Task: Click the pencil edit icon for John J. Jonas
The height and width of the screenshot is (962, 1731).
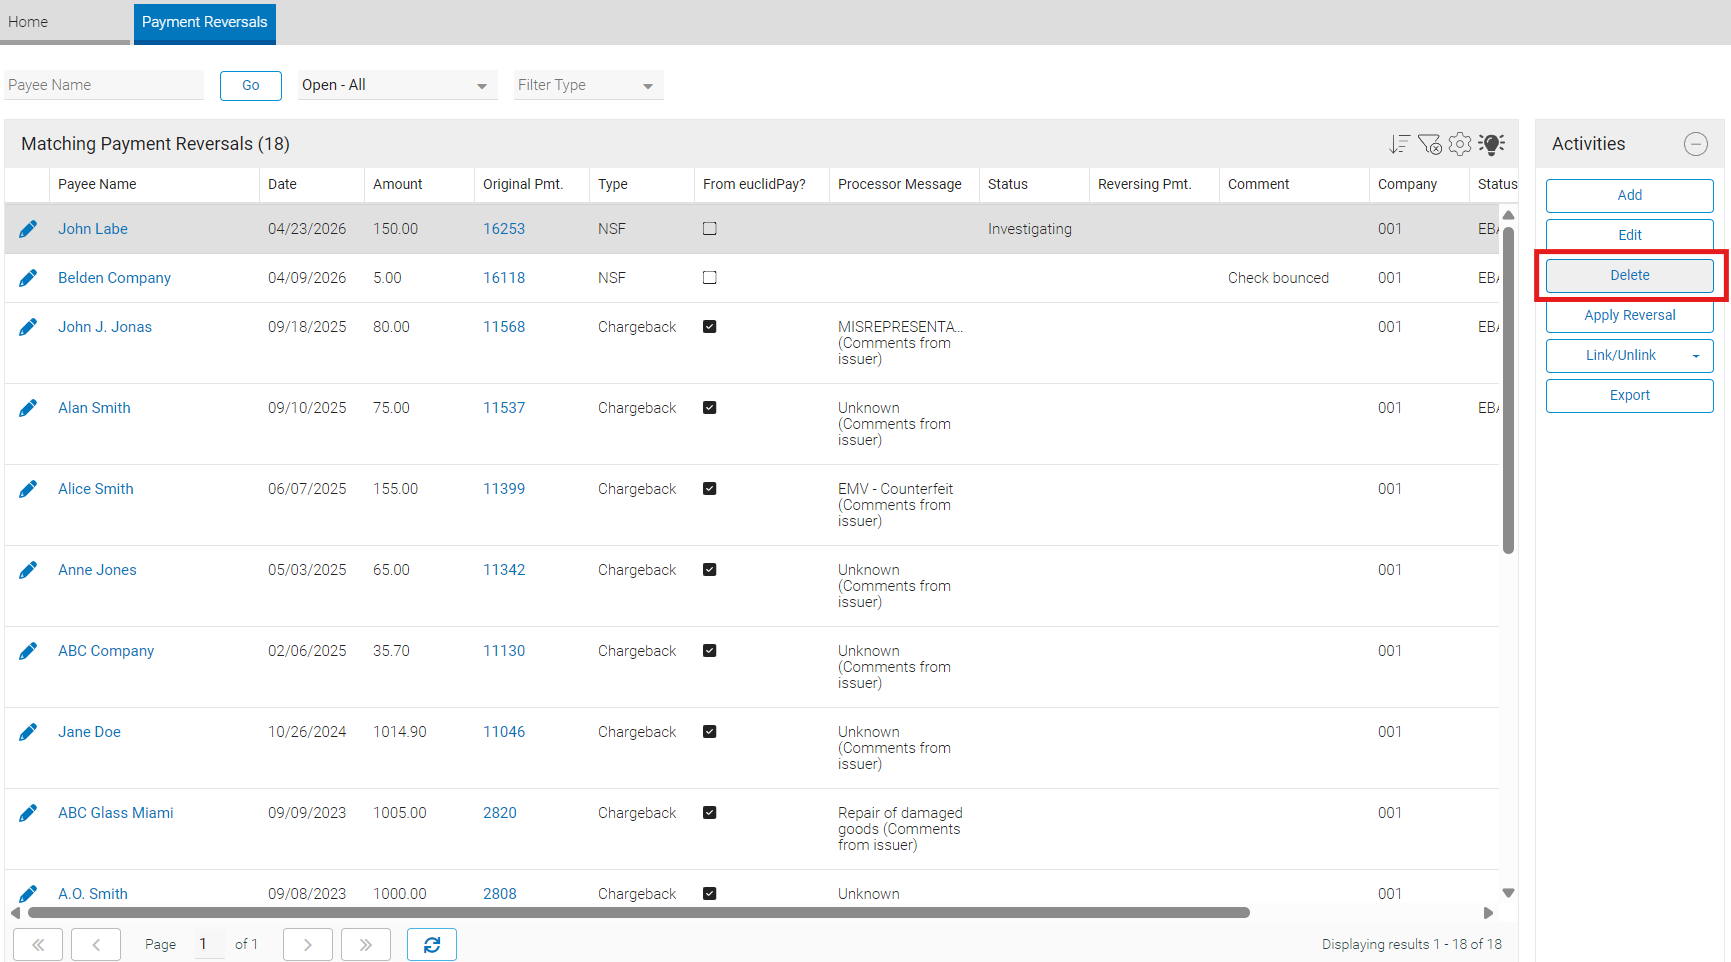Action: pyautogui.click(x=28, y=327)
